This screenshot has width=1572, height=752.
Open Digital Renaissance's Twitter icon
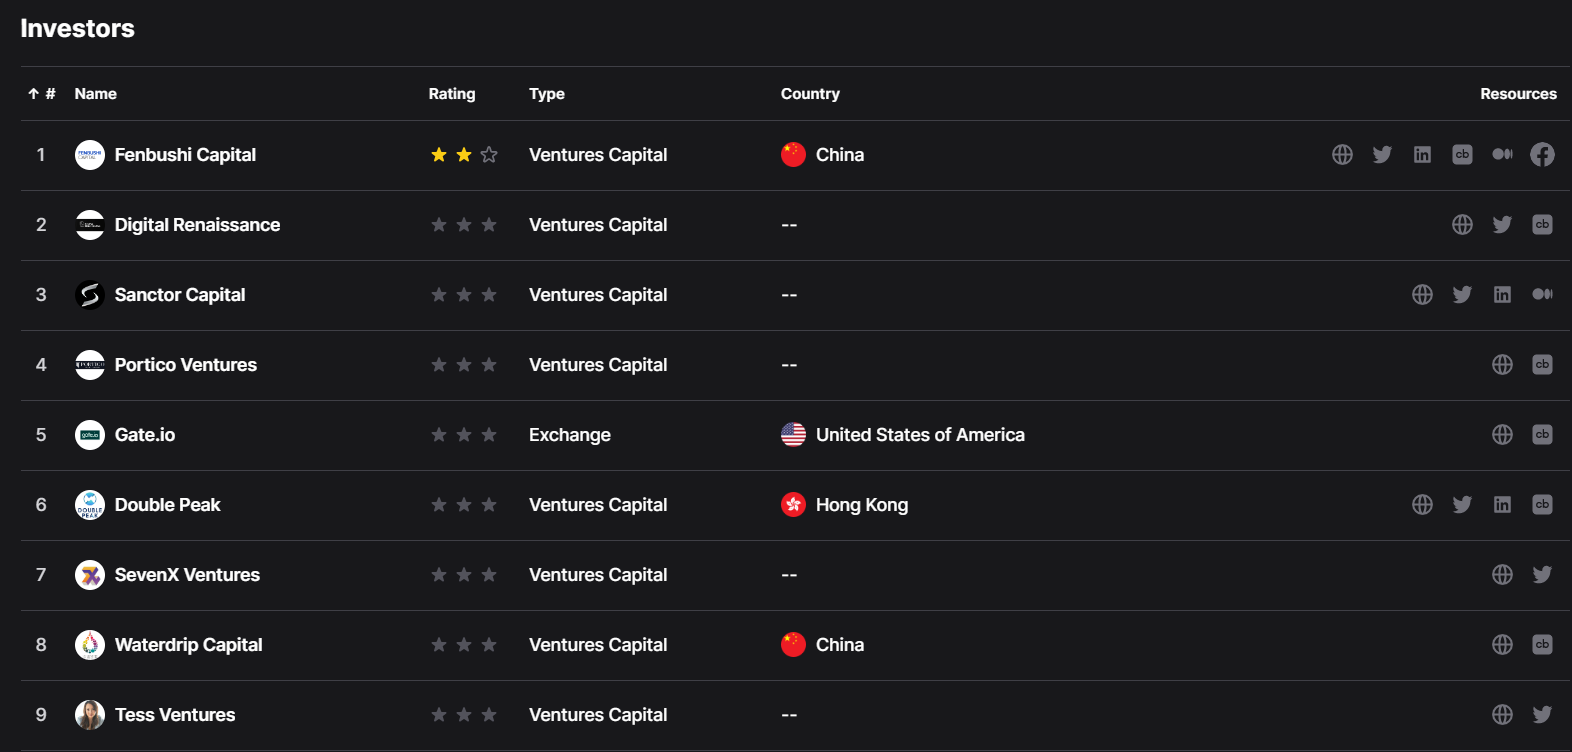point(1502,225)
